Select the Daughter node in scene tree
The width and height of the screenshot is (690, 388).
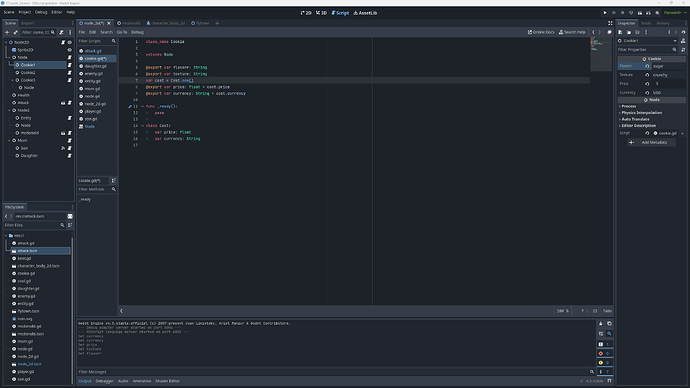pos(29,156)
